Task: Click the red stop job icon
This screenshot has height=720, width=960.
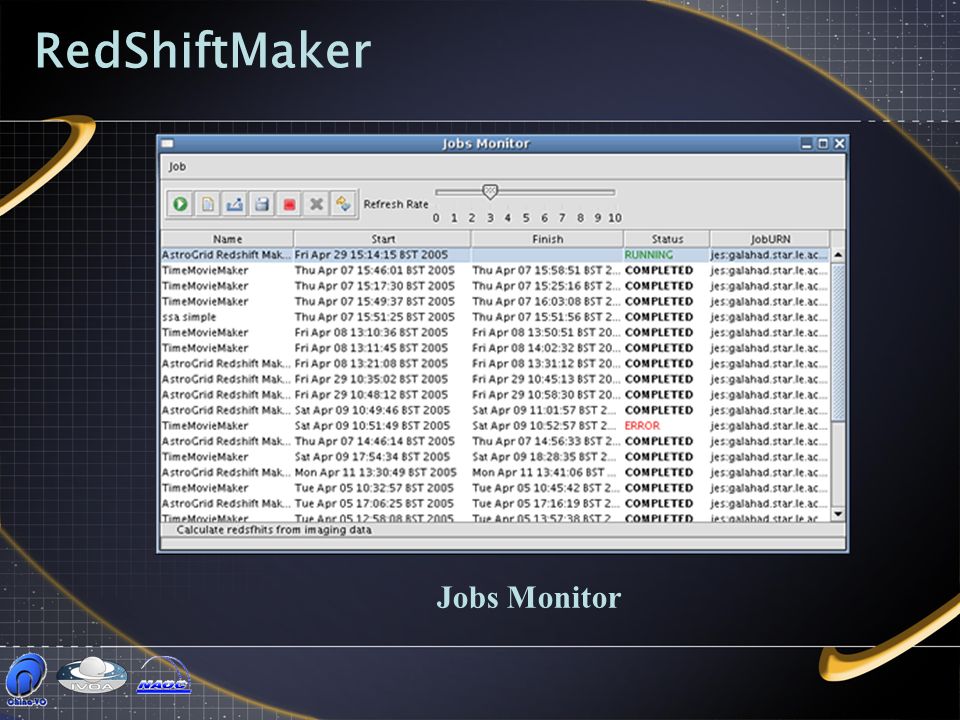Action: click(x=289, y=204)
